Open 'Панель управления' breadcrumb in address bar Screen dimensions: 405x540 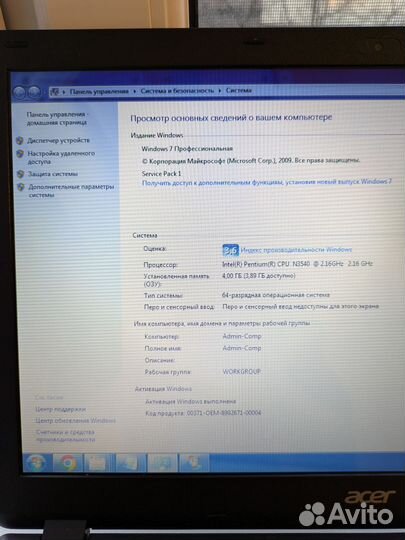click(99, 91)
